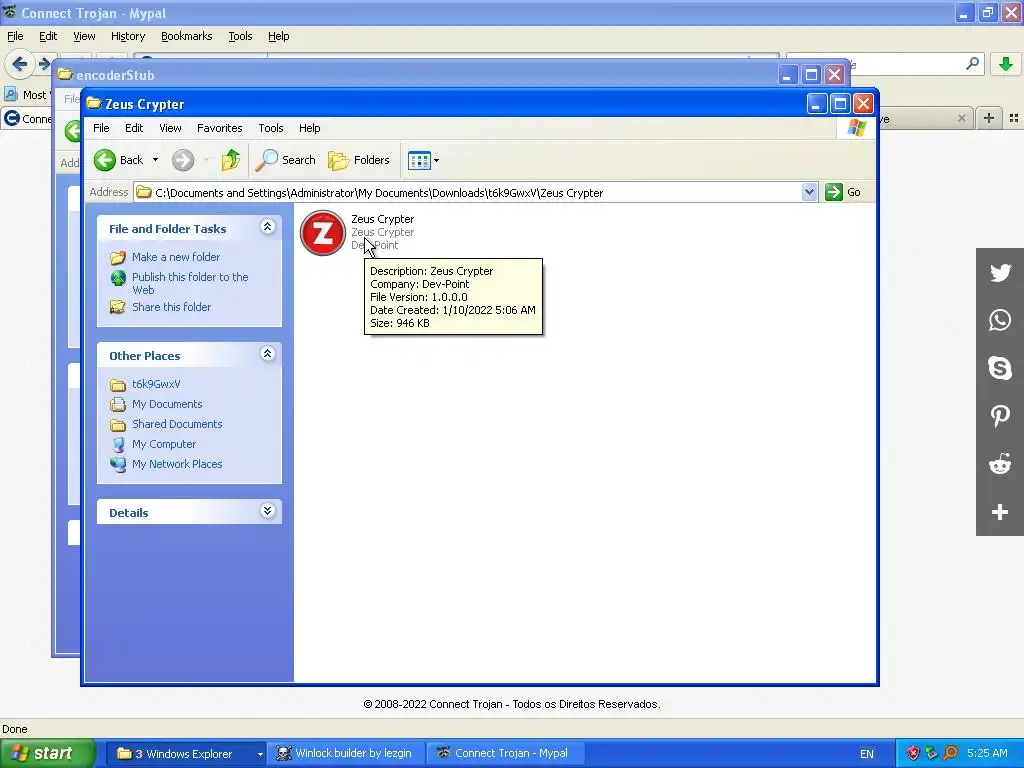Share page via Twitter icon
This screenshot has height=768, width=1024.
pos(1000,272)
